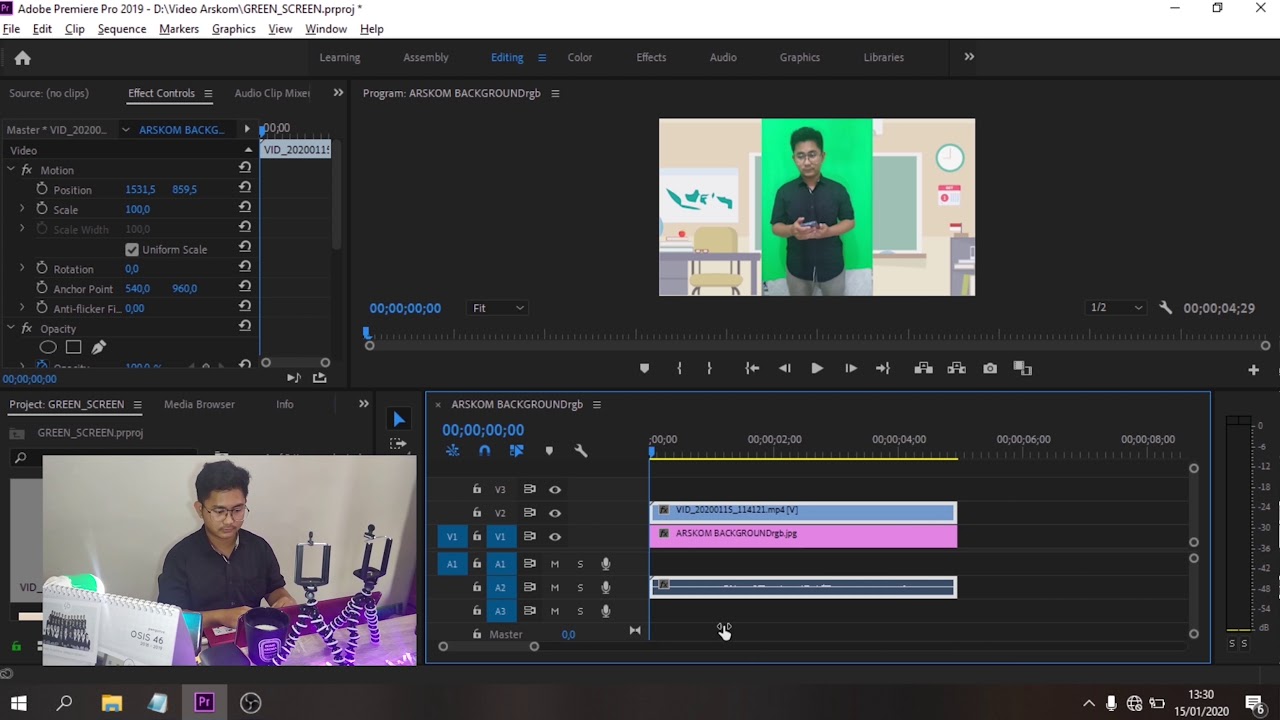Open the Media Browser tab
Screen dimensions: 1280x720
[x=199, y=404]
